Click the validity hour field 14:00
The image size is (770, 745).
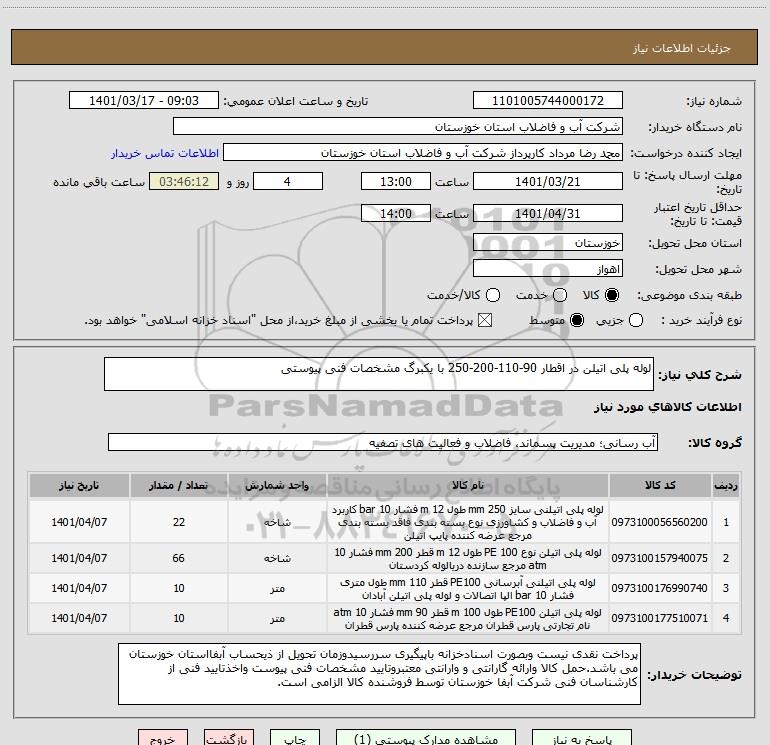396,213
